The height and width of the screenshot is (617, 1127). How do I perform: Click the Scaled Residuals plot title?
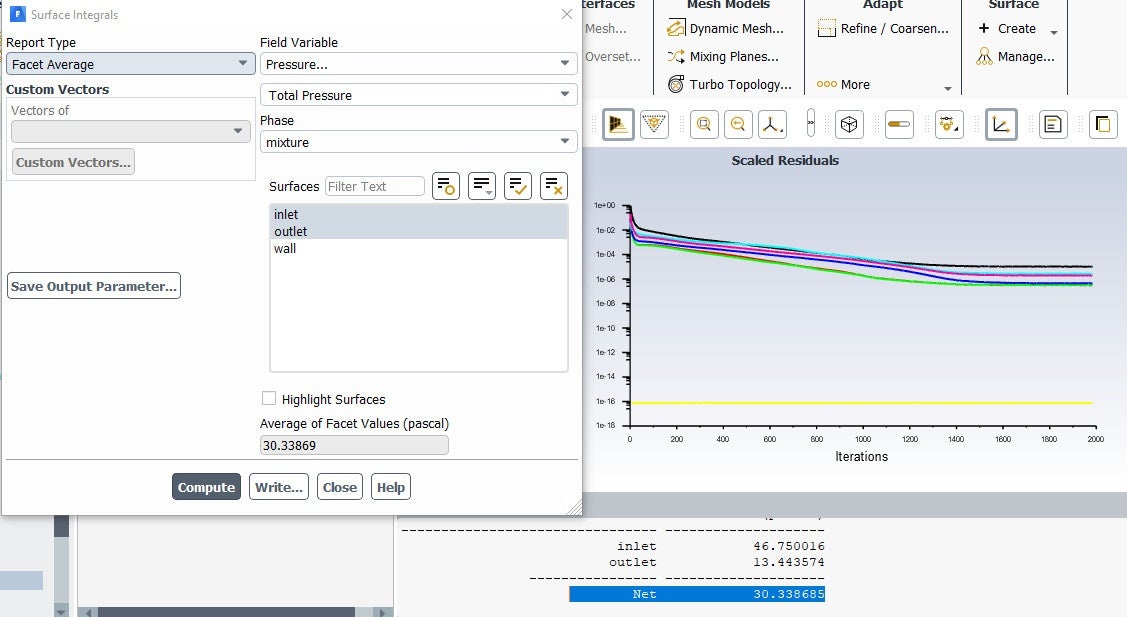click(785, 160)
